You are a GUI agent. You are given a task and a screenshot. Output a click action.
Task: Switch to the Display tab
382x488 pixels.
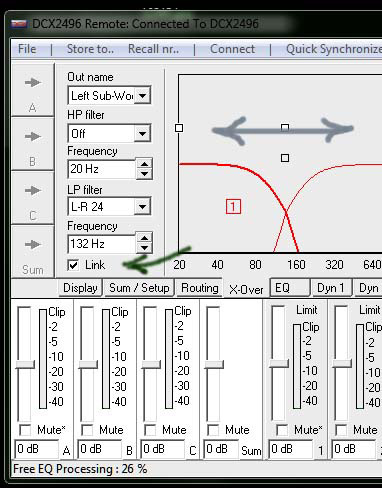tap(80, 288)
